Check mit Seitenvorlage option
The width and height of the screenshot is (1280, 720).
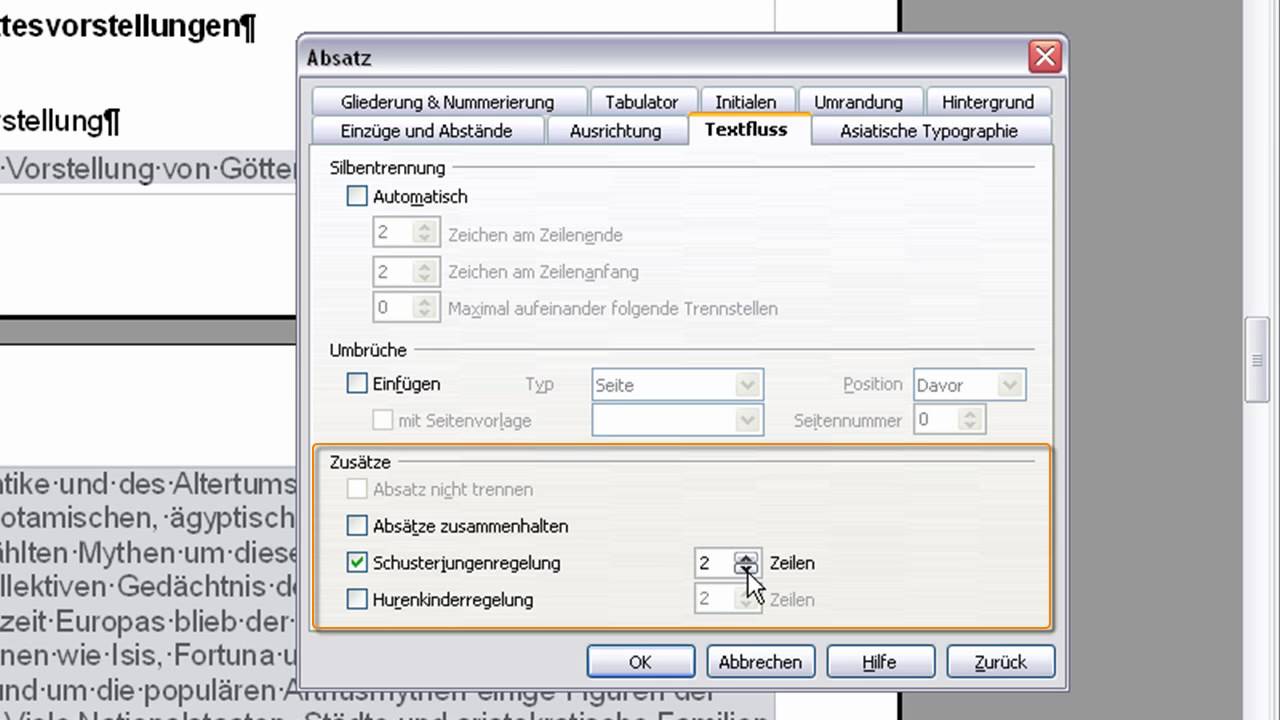coord(382,420)
